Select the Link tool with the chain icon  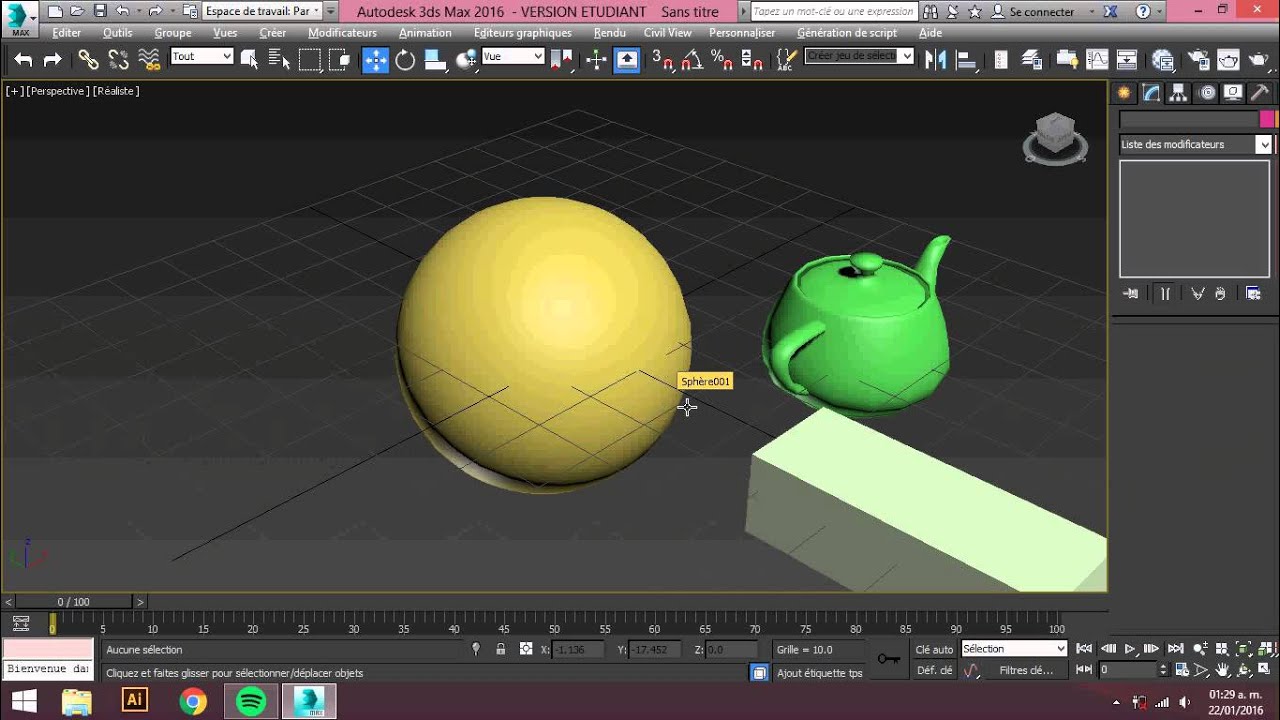tap(88, 60)
